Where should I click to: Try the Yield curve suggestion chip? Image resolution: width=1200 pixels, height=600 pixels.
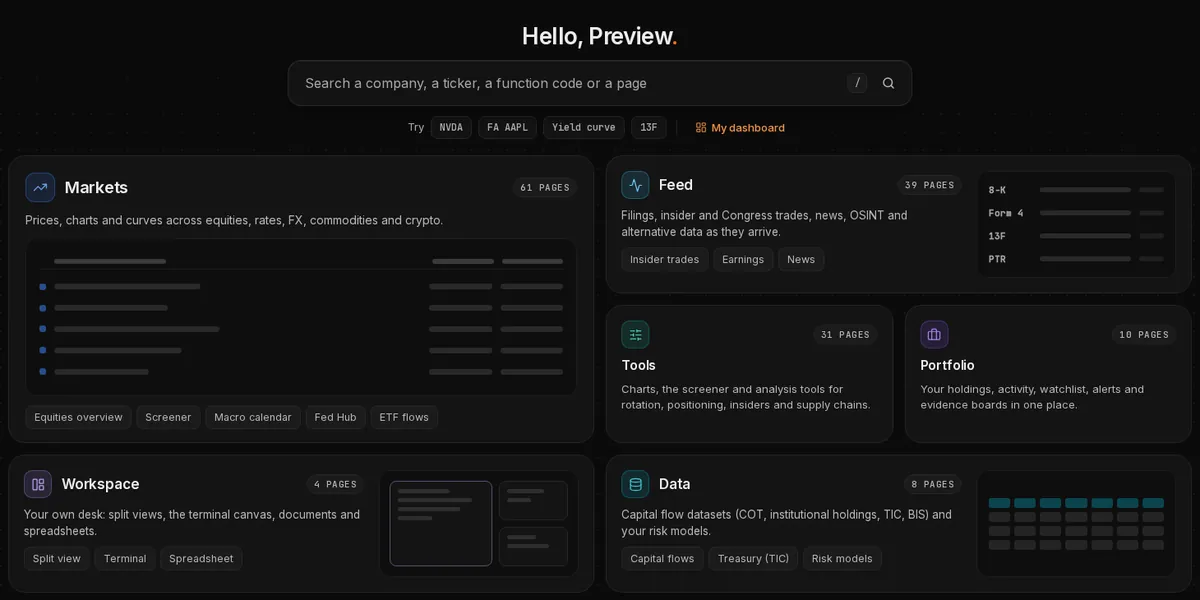(584, 128)
